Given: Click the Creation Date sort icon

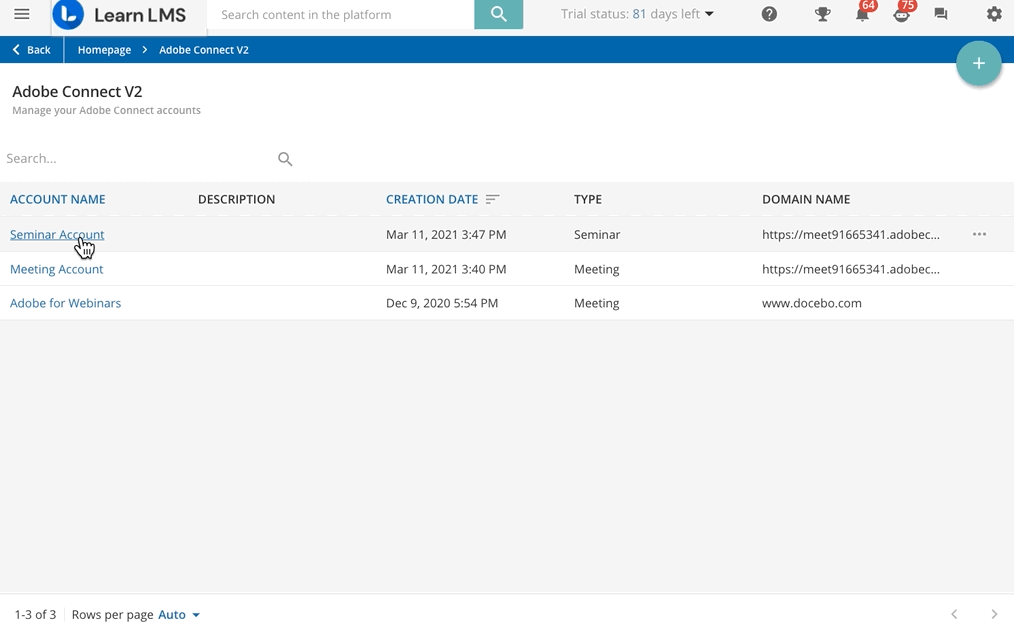Looking at the screenshot, I should 492,199.
